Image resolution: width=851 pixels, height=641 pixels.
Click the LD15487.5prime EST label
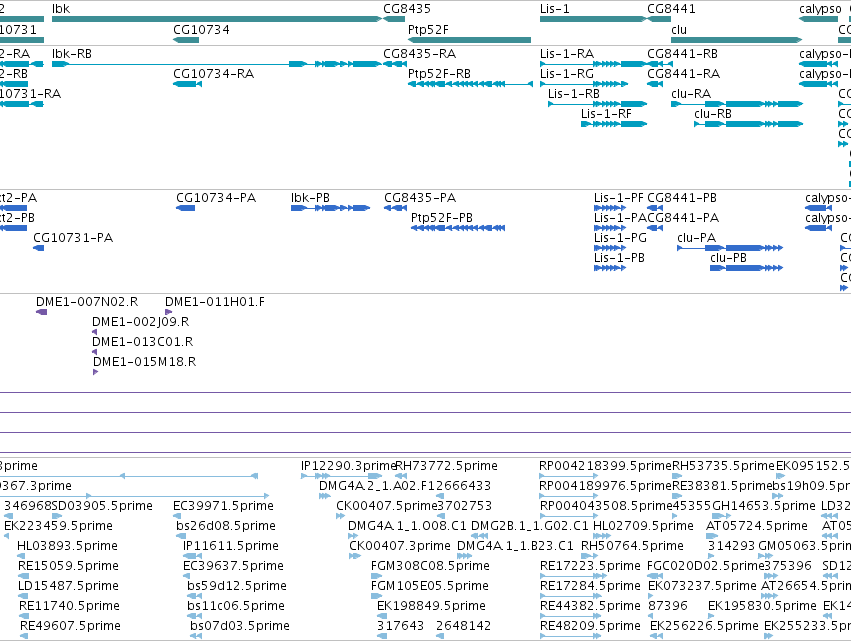click(x=68, y=586)
